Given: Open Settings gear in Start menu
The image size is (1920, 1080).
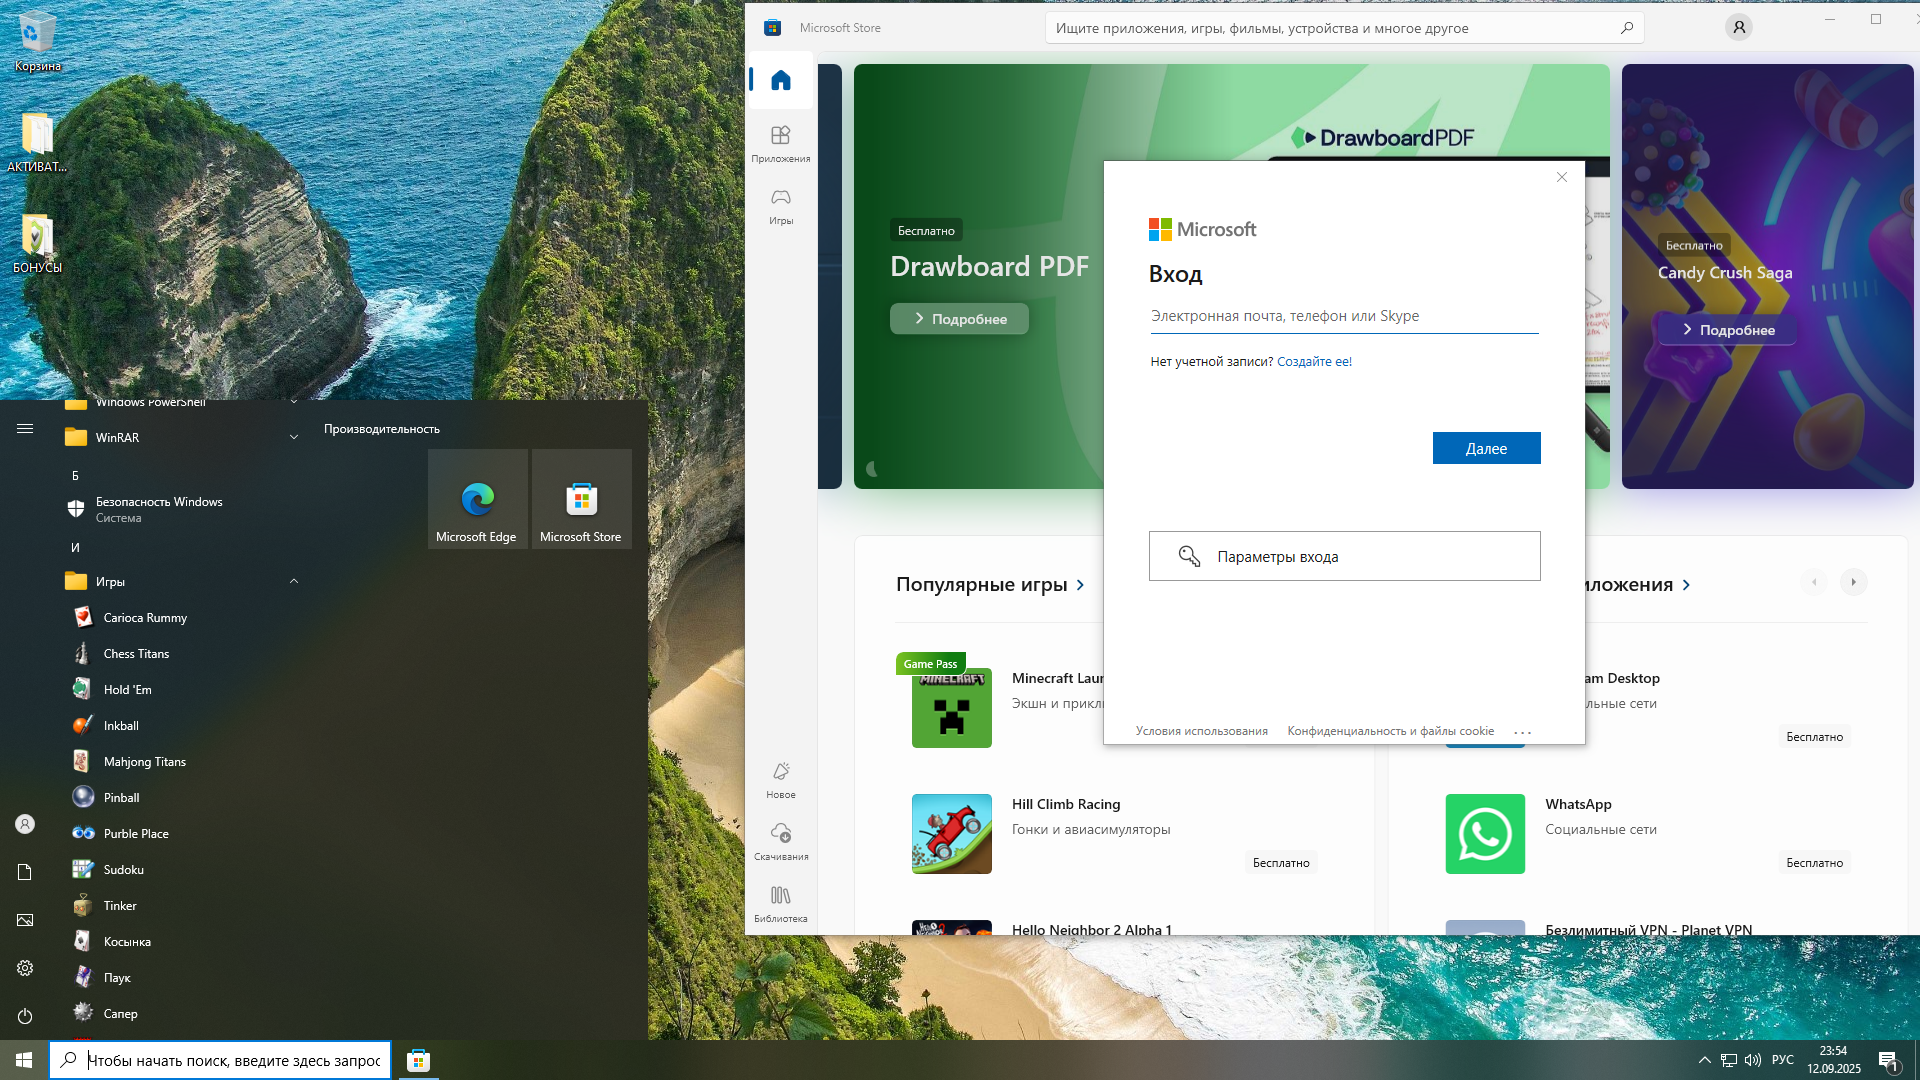Looking at the screenshot, I should pos(25,968).
